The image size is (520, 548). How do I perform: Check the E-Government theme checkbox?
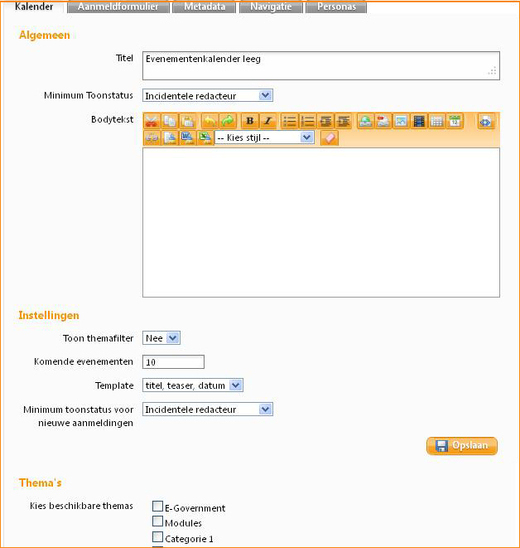158,506
